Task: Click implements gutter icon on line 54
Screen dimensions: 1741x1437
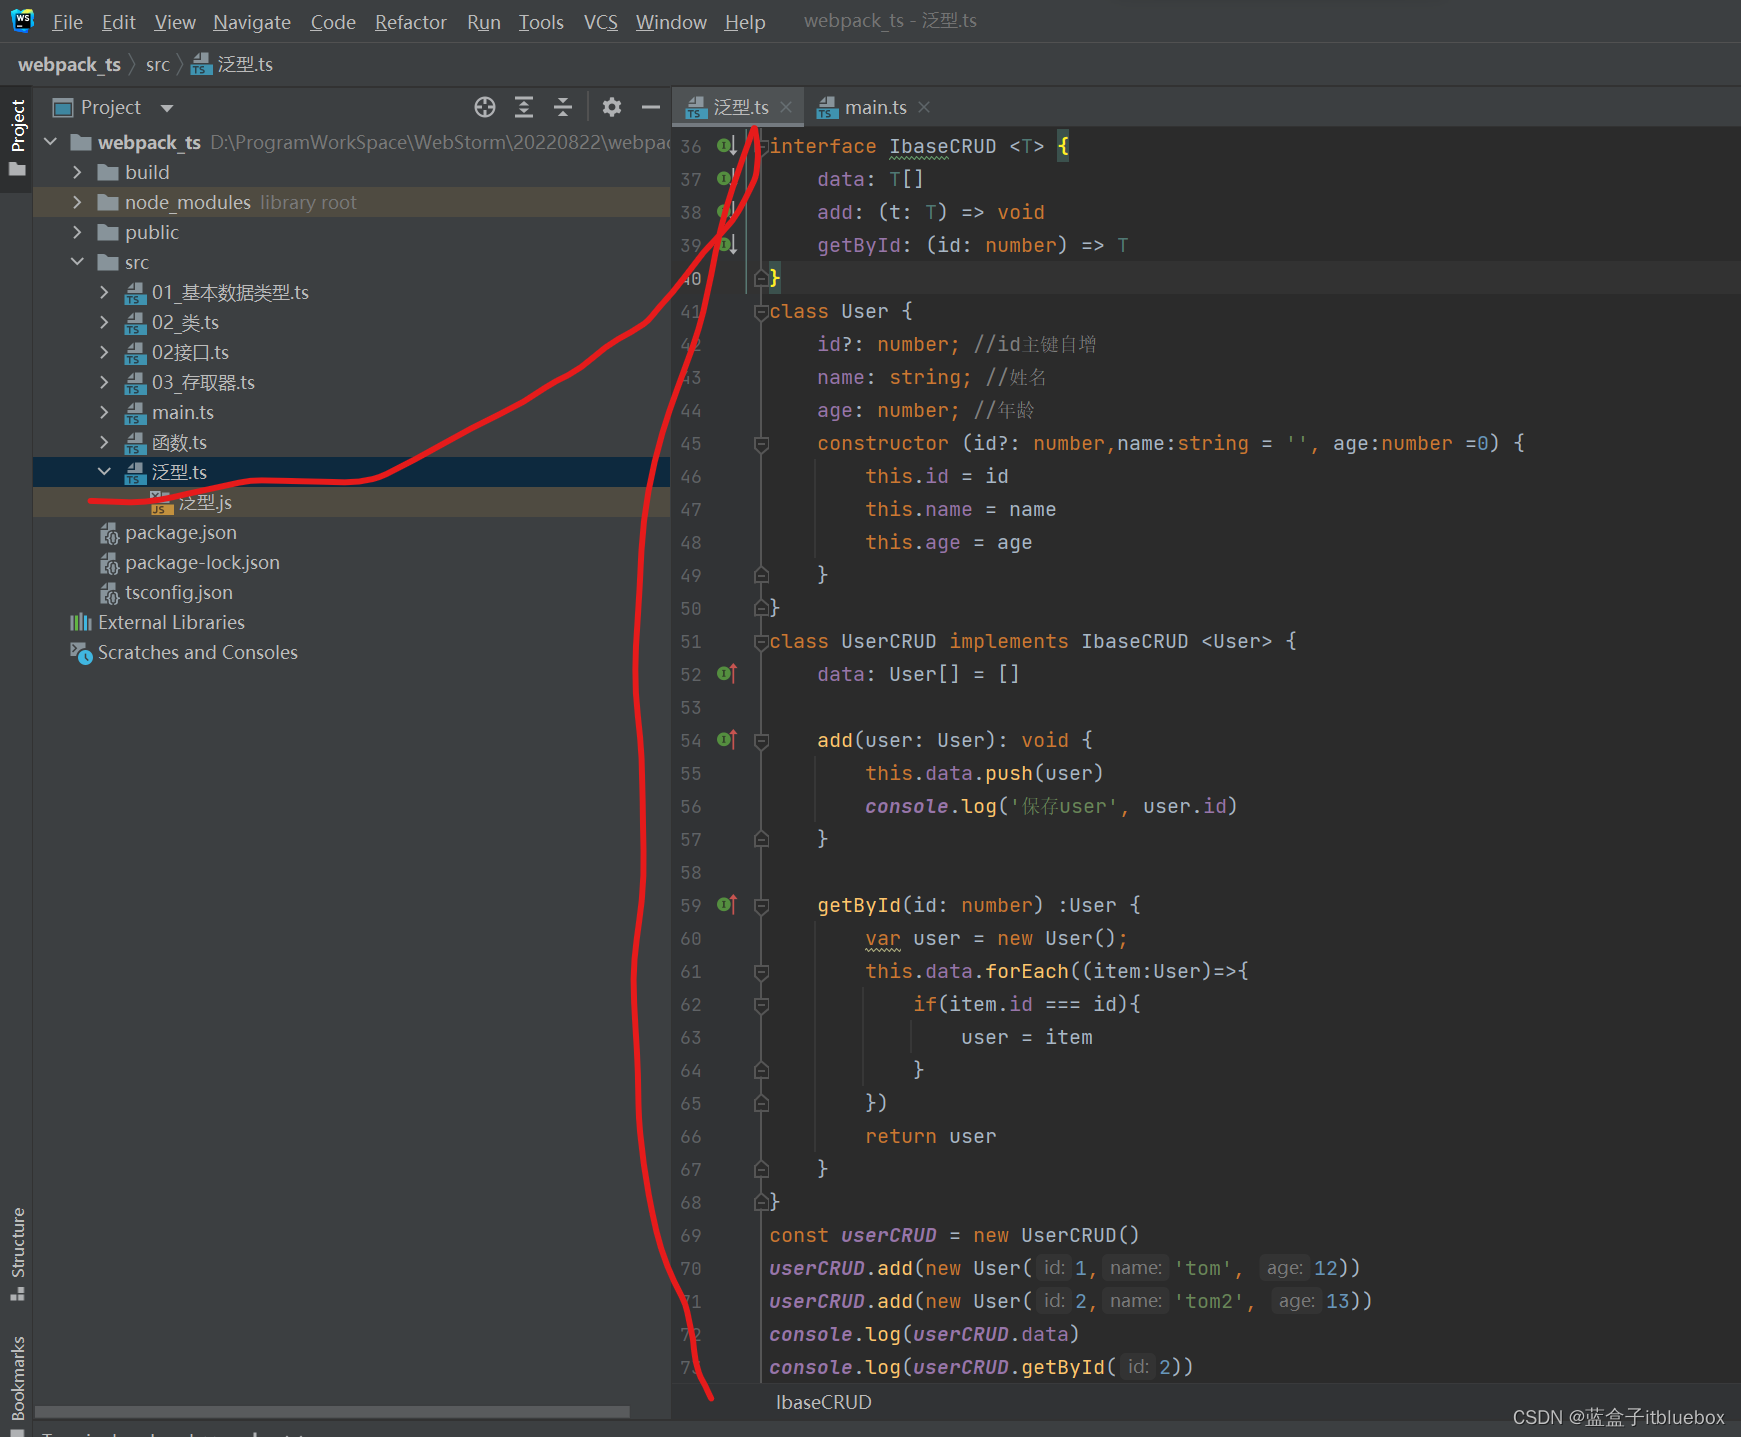Action: click(727, 740)
